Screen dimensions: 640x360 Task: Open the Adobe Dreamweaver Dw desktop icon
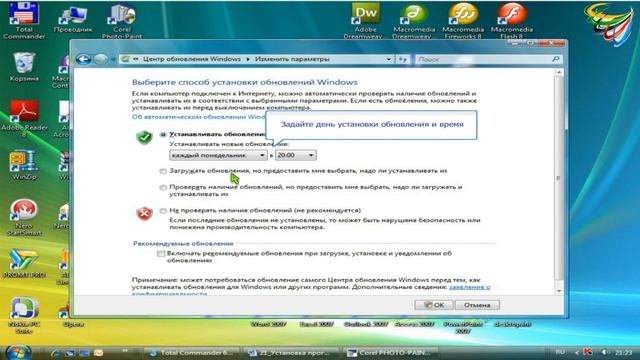365,20
